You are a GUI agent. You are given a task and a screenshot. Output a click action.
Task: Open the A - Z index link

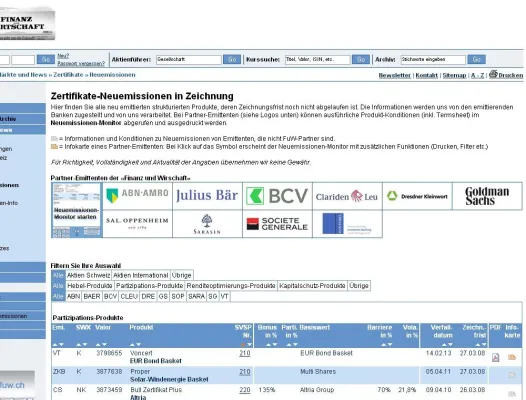tap(477, 75)
